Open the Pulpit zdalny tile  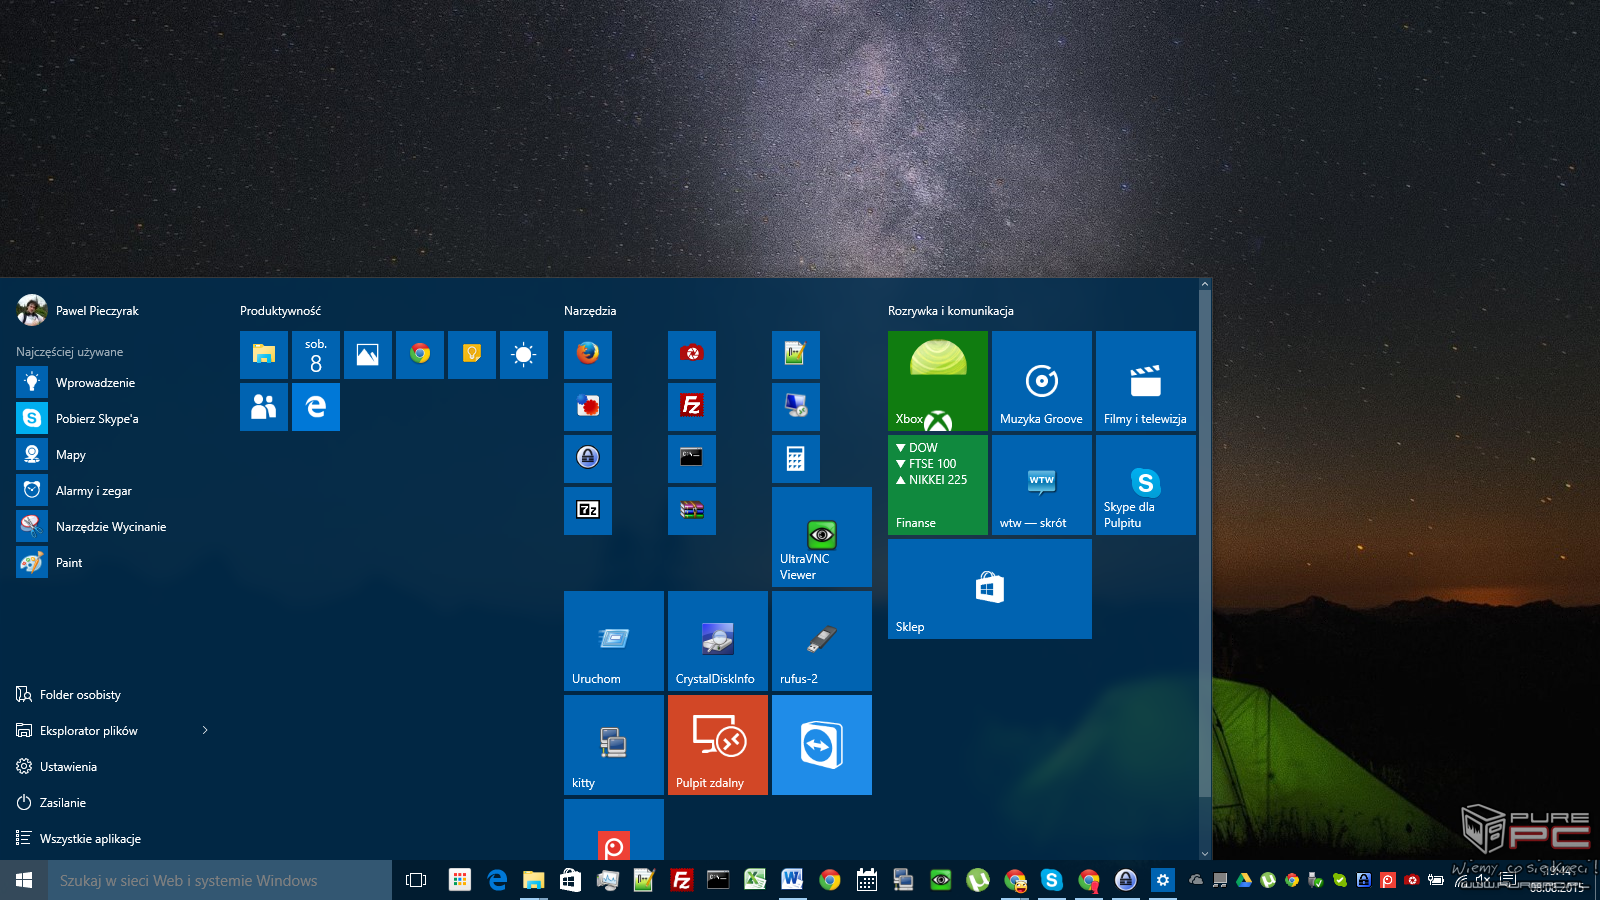pyautogui.click(x=718, y=744)
